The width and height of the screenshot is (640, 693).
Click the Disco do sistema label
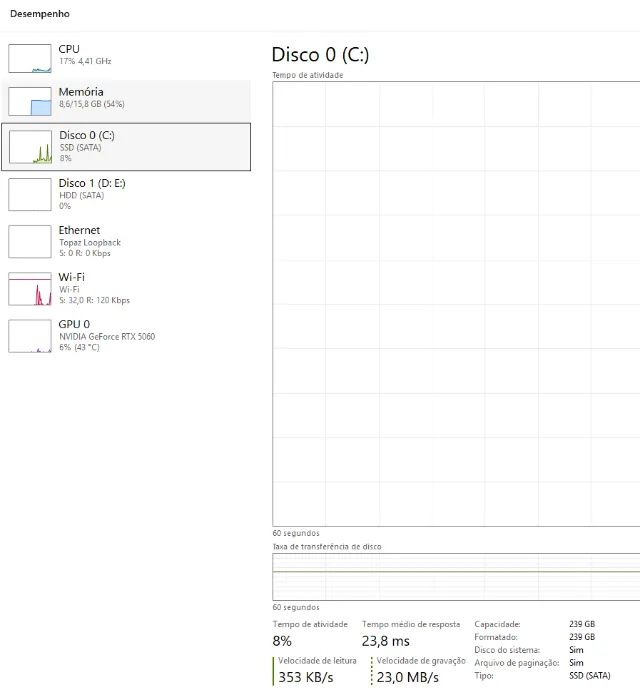[x=507, y=650]
